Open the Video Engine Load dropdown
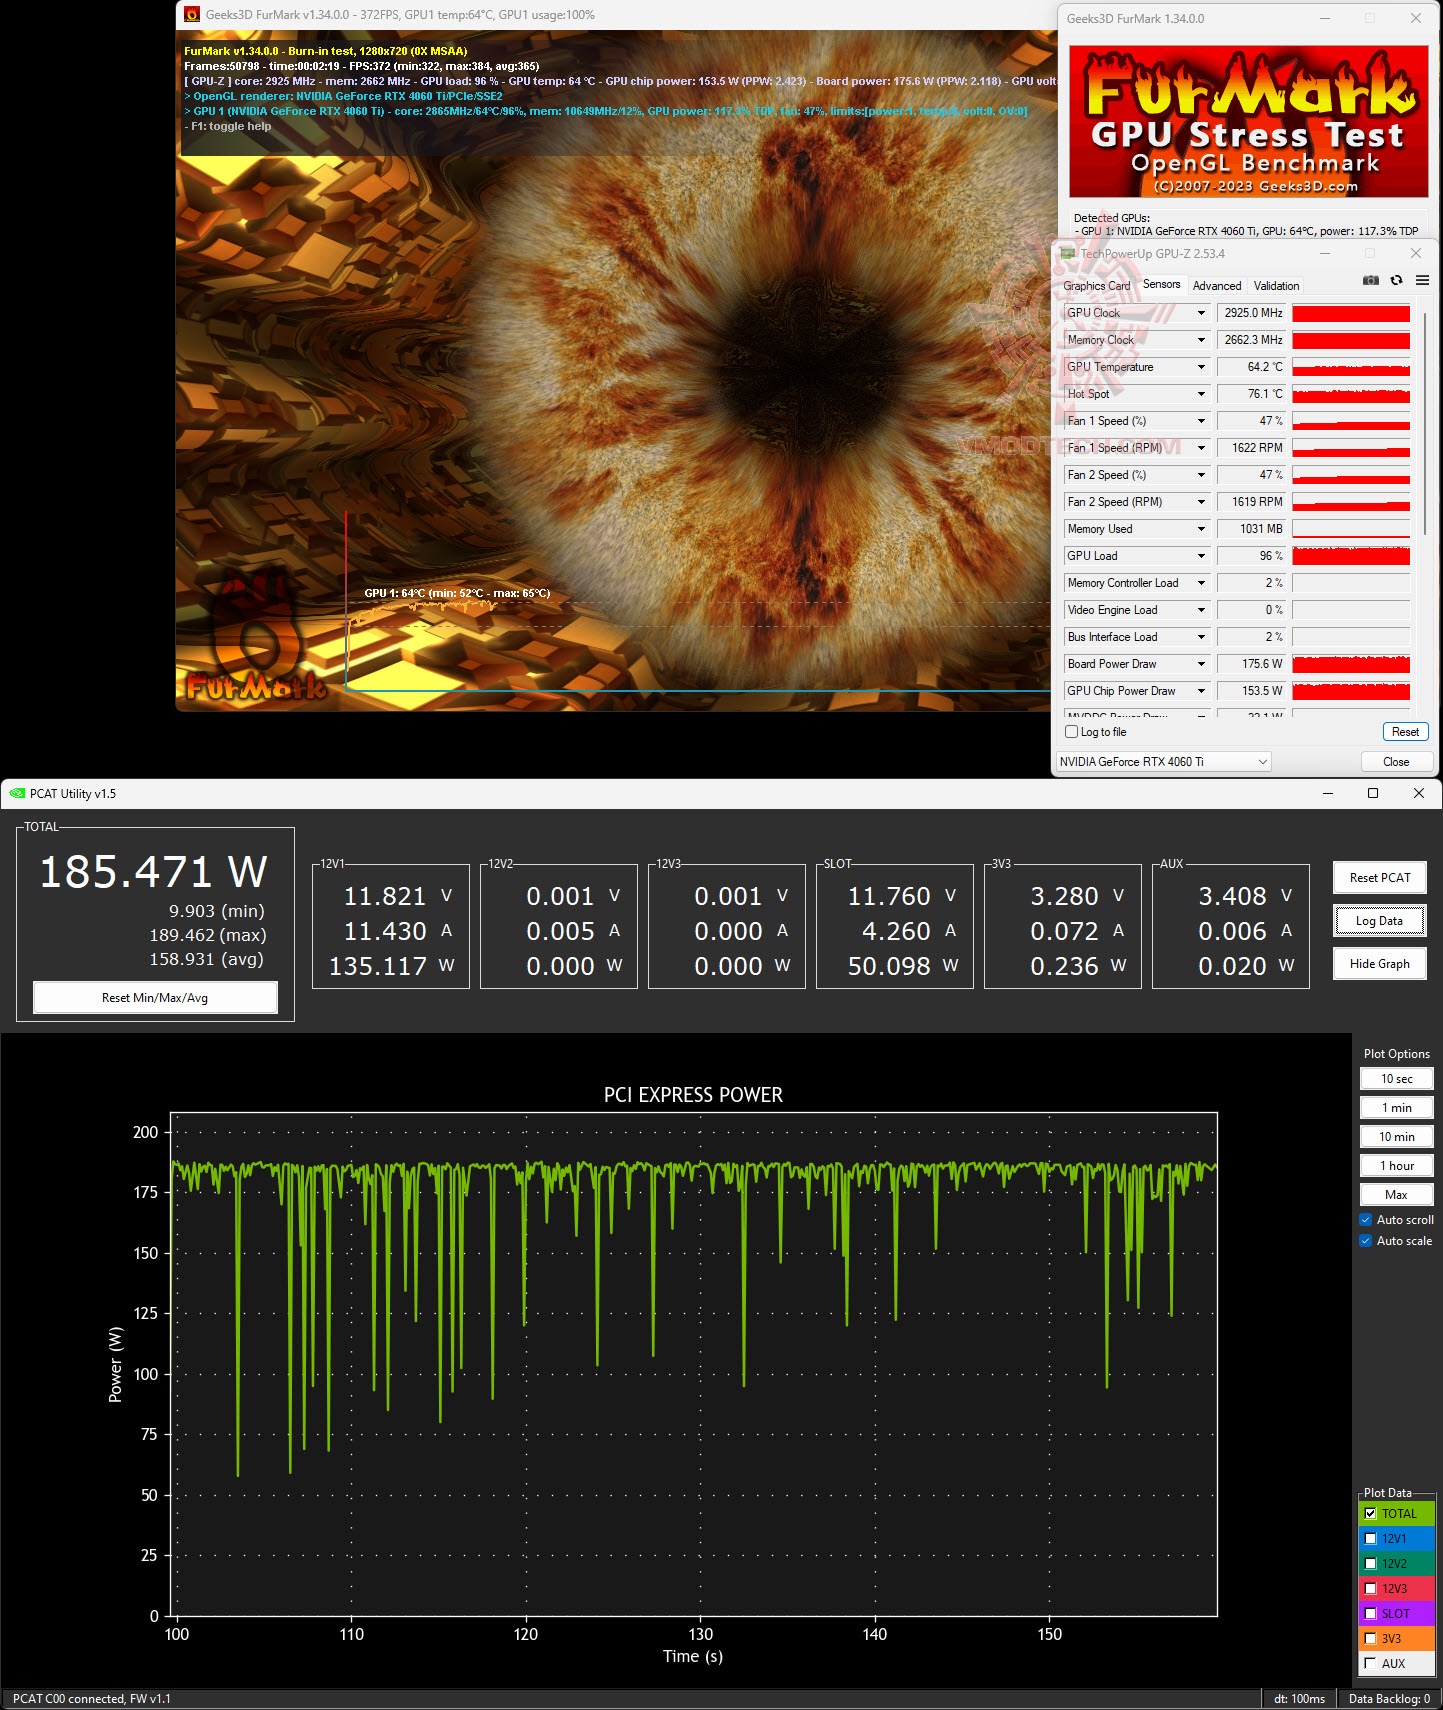Viewport: 1443px width, 1710px height. coord(1201,610)
